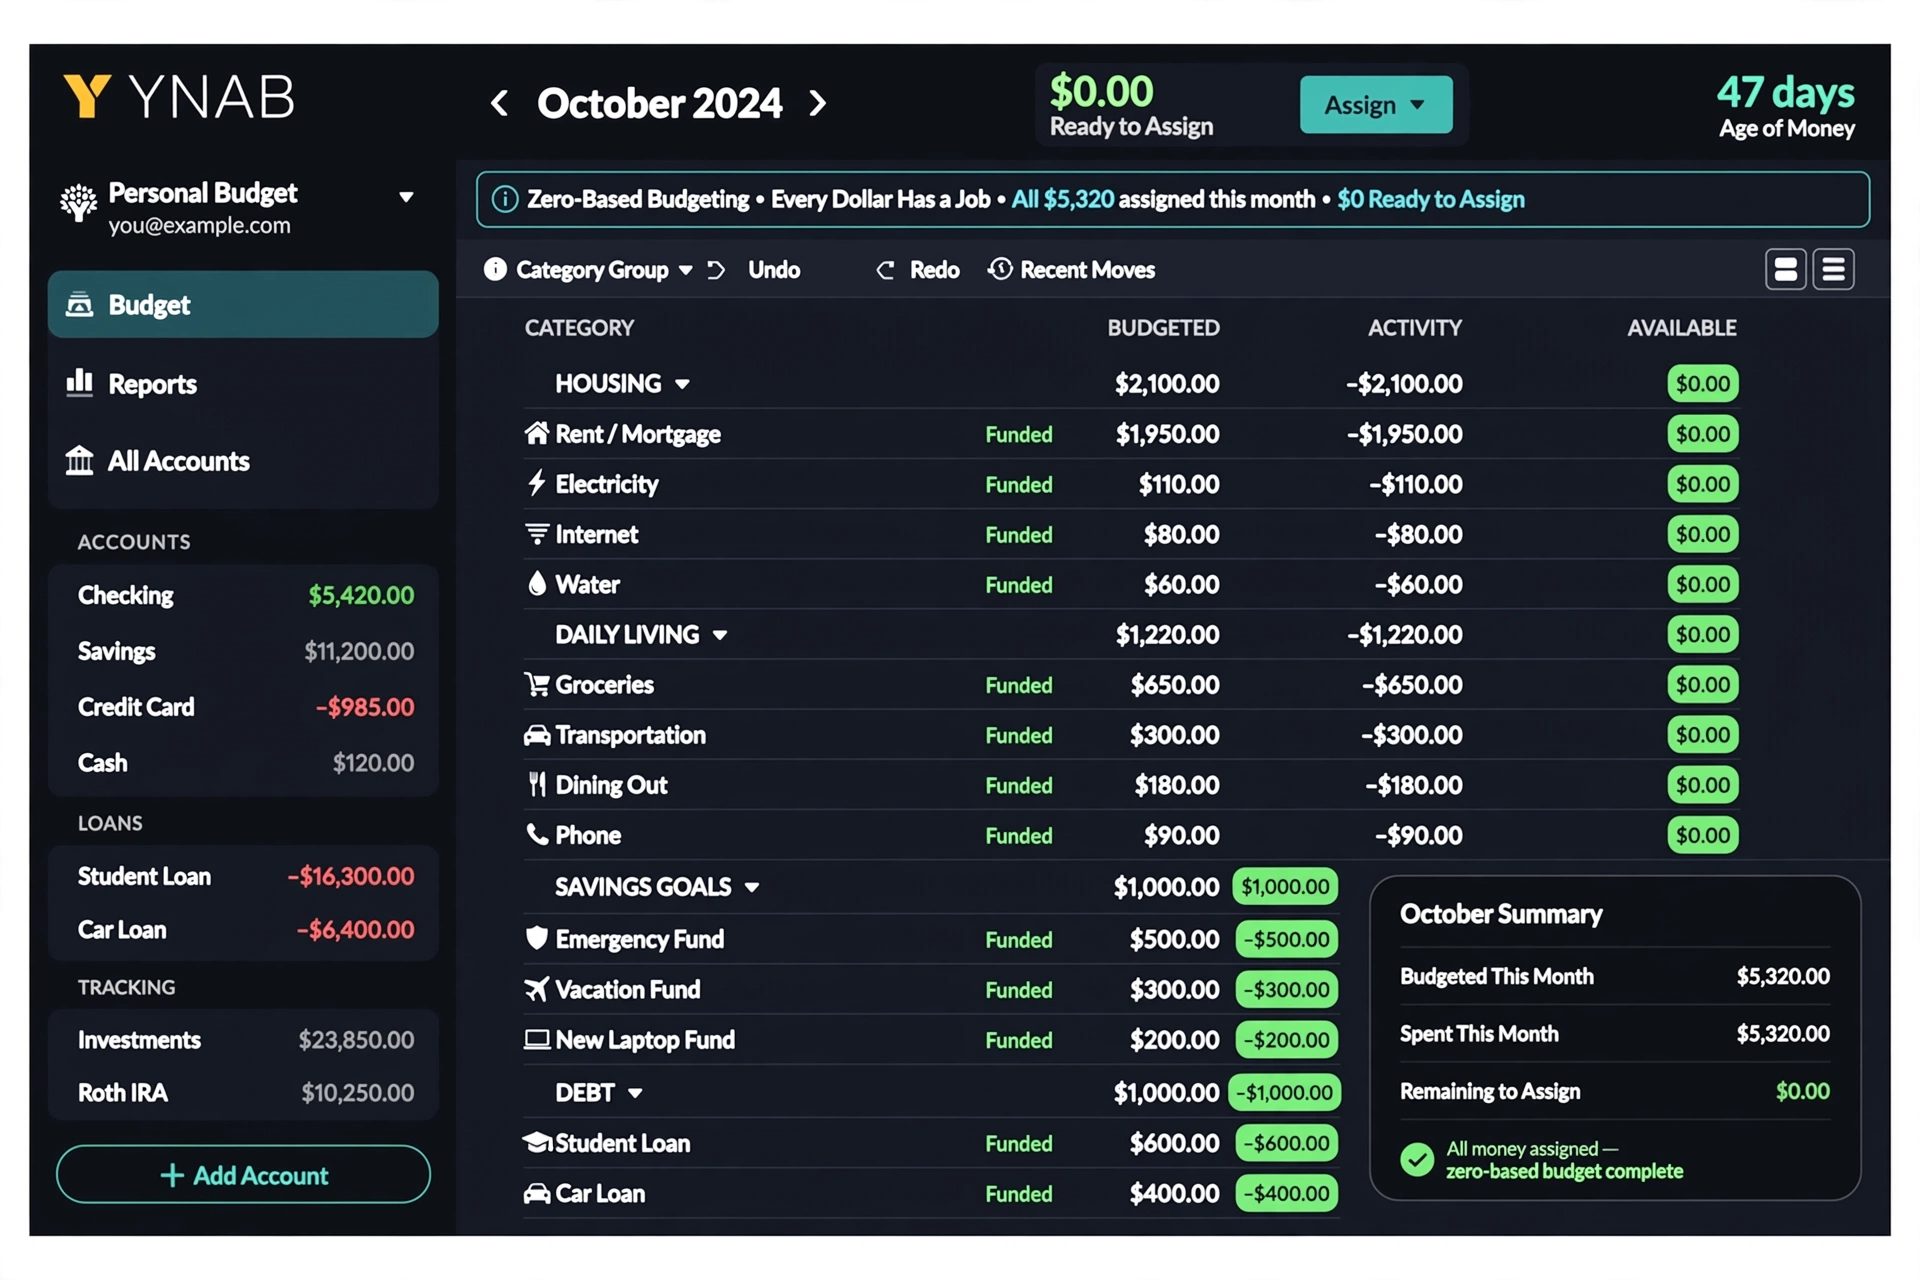The width and height of the screenshot is (1920, 1280).
Task: Go to next month arrow
Action: pos(817,102)
